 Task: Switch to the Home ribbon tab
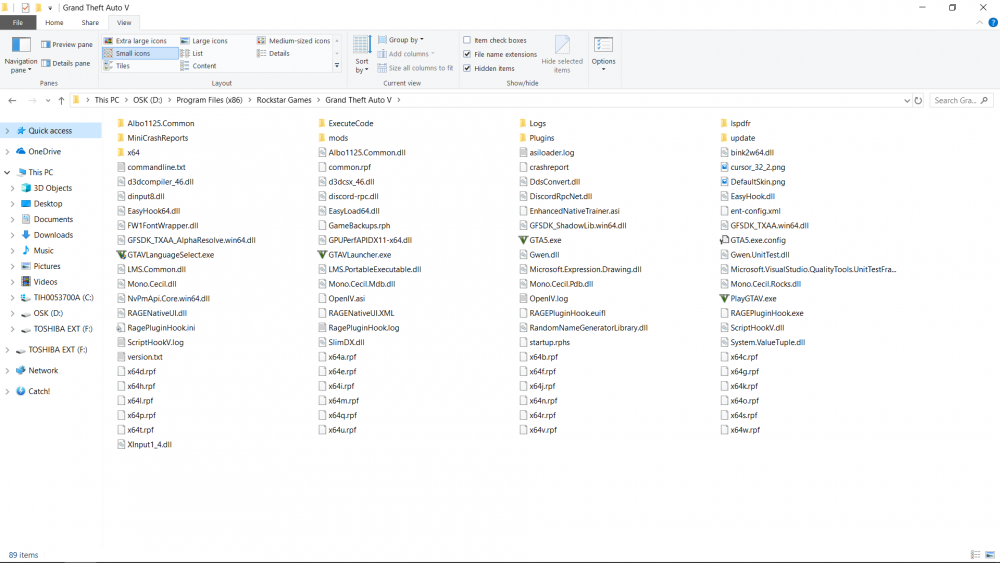point(54,22)
